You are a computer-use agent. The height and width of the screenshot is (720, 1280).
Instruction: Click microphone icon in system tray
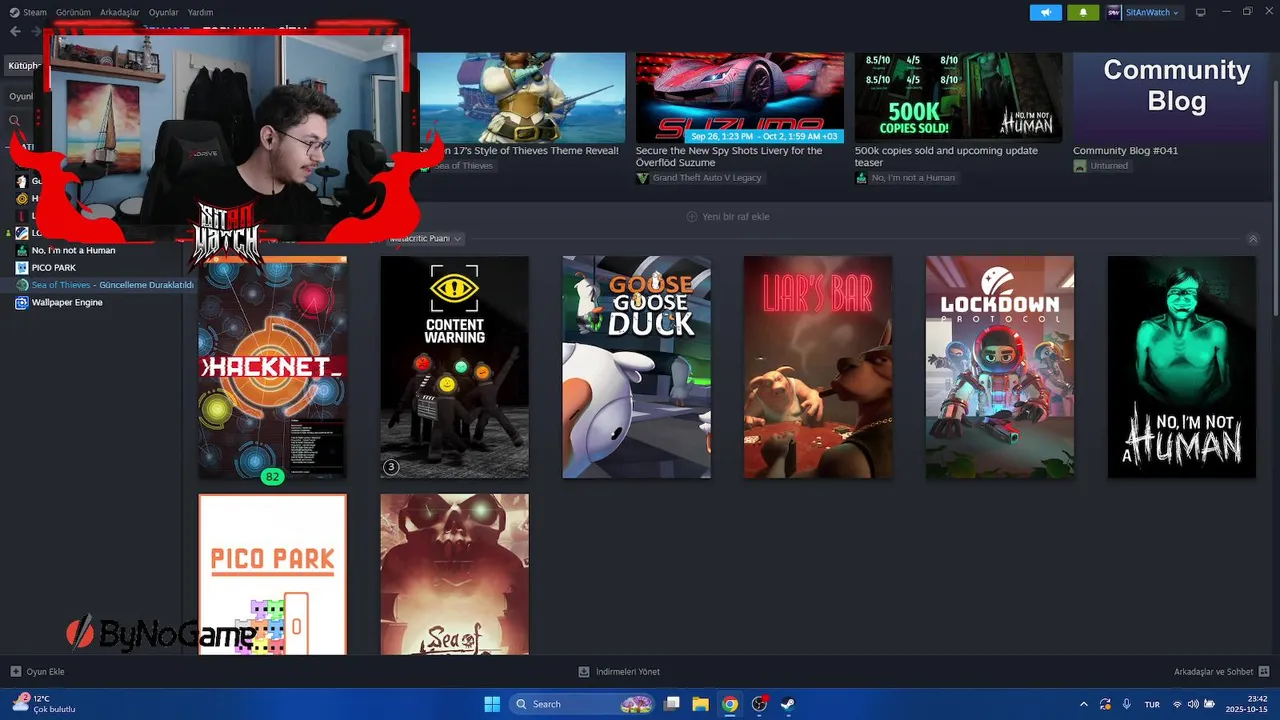click(x=1127, y=704)
